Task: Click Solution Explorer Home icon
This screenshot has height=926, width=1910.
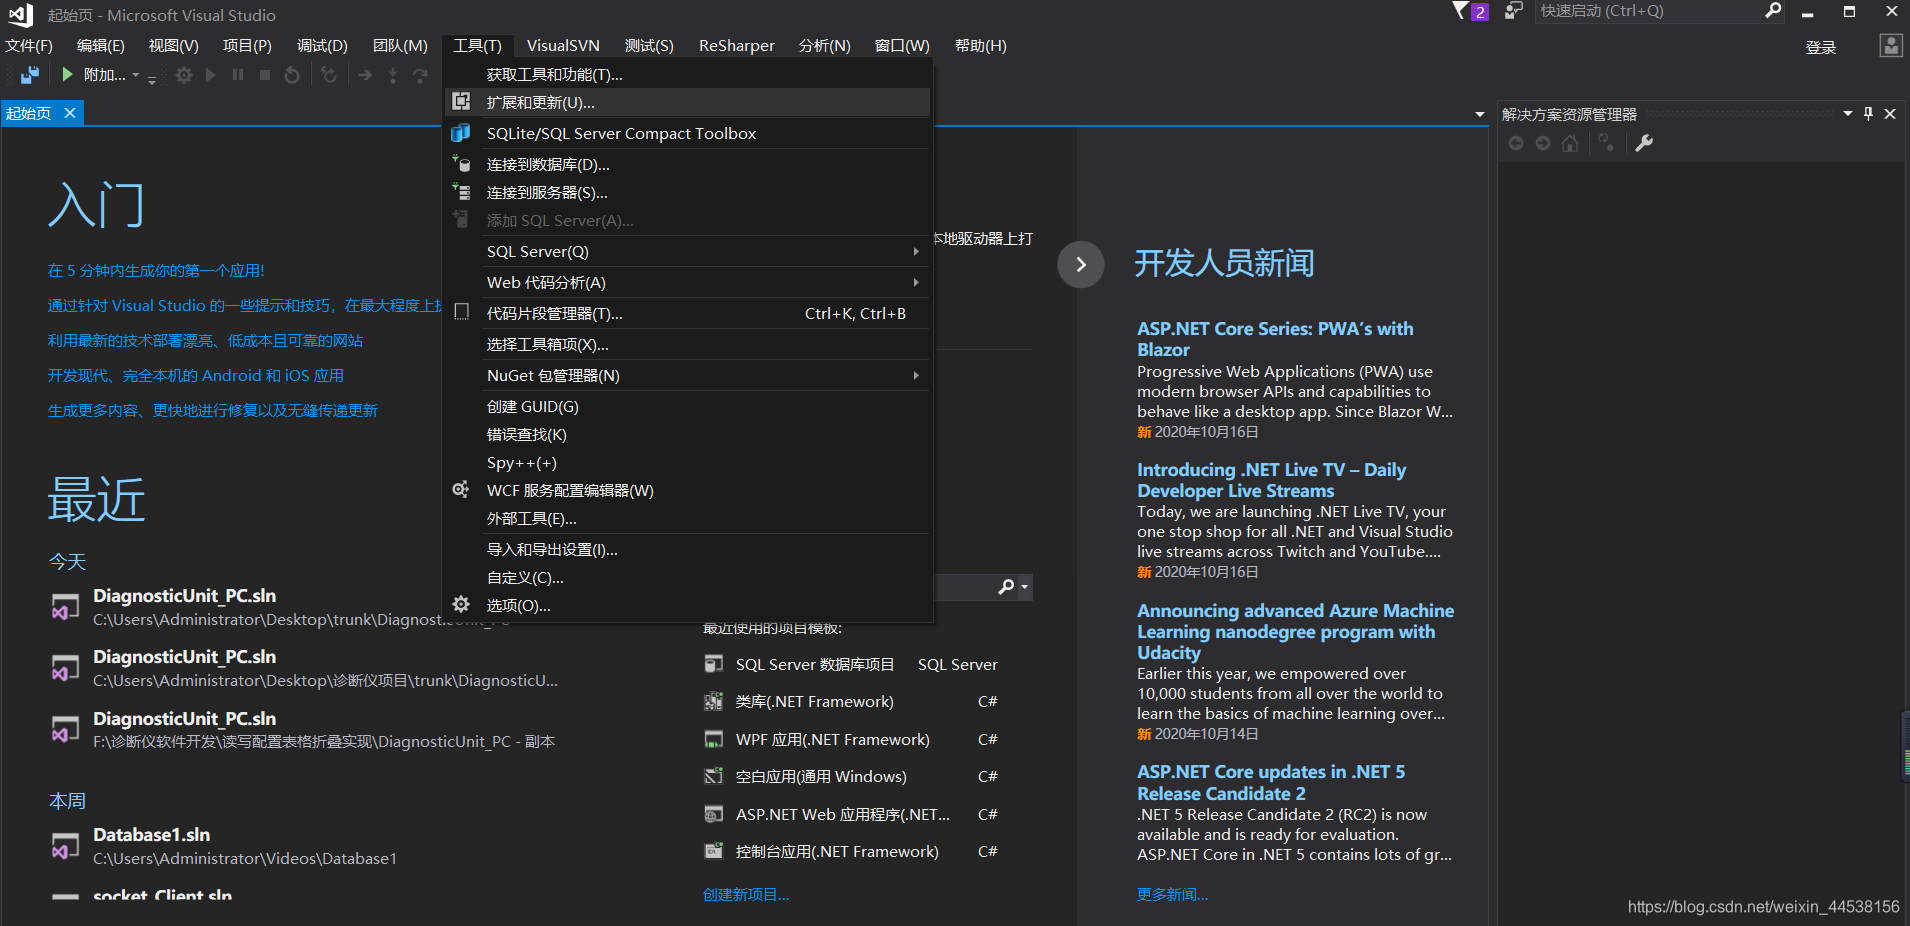Action: point(1570,143)
